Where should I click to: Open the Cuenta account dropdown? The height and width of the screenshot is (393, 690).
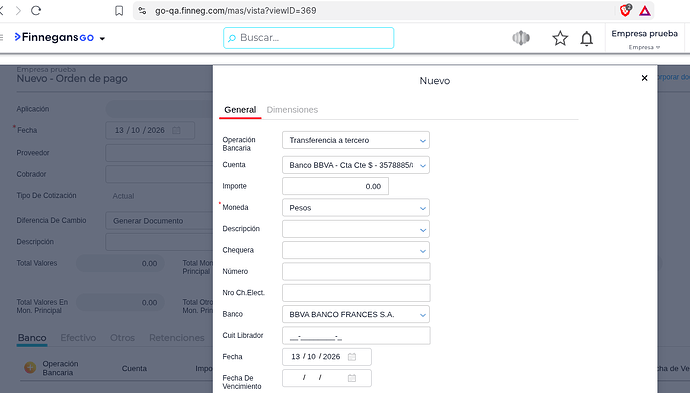356,165
